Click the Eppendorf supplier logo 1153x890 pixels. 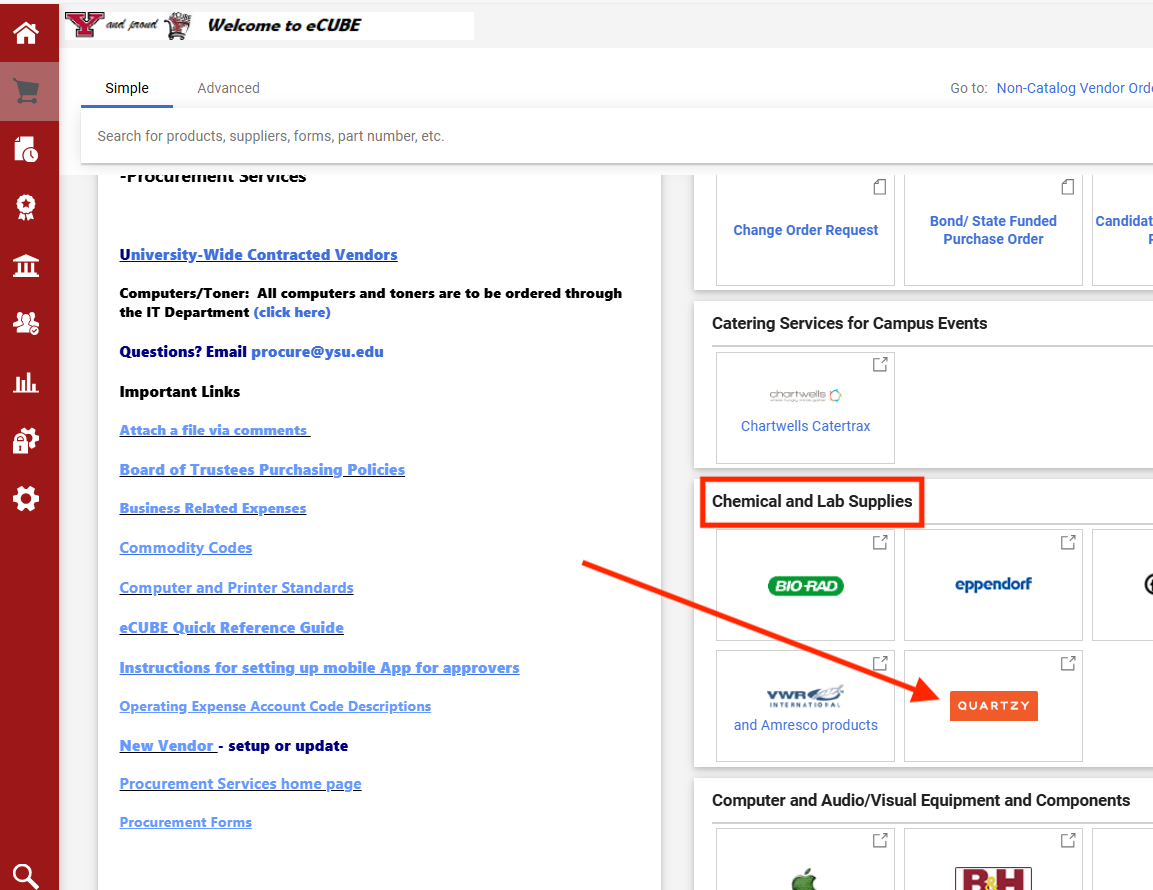click(993, 585)
